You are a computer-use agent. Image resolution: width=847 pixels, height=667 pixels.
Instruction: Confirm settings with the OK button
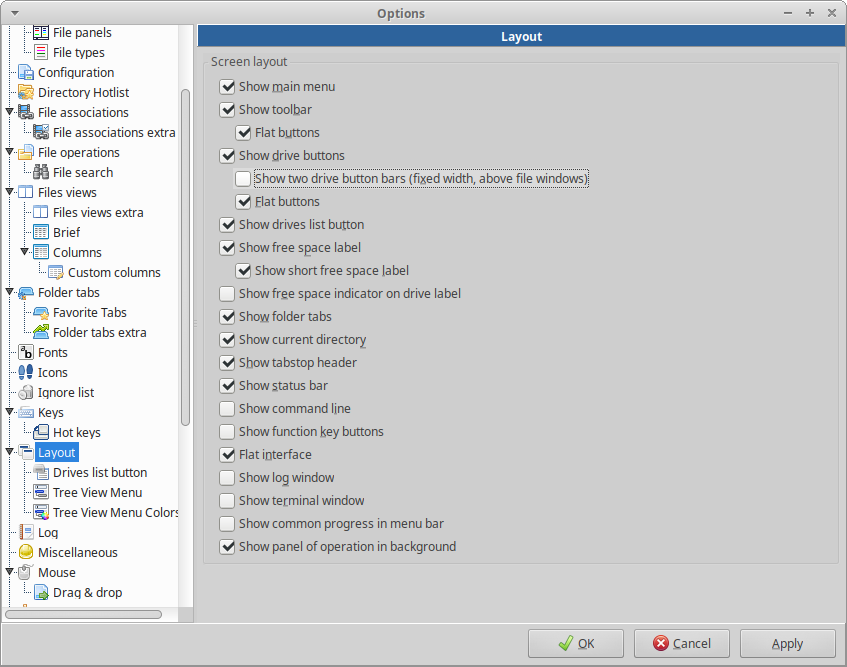[575, 643]
